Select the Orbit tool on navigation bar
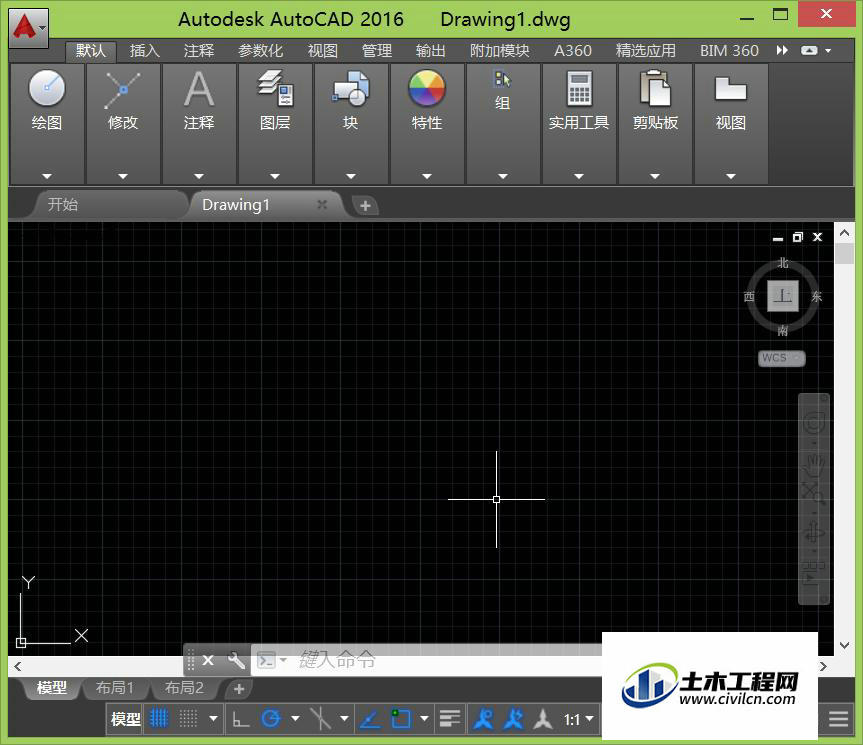Screen dimensions: 863x745 [x=814, y=533]
